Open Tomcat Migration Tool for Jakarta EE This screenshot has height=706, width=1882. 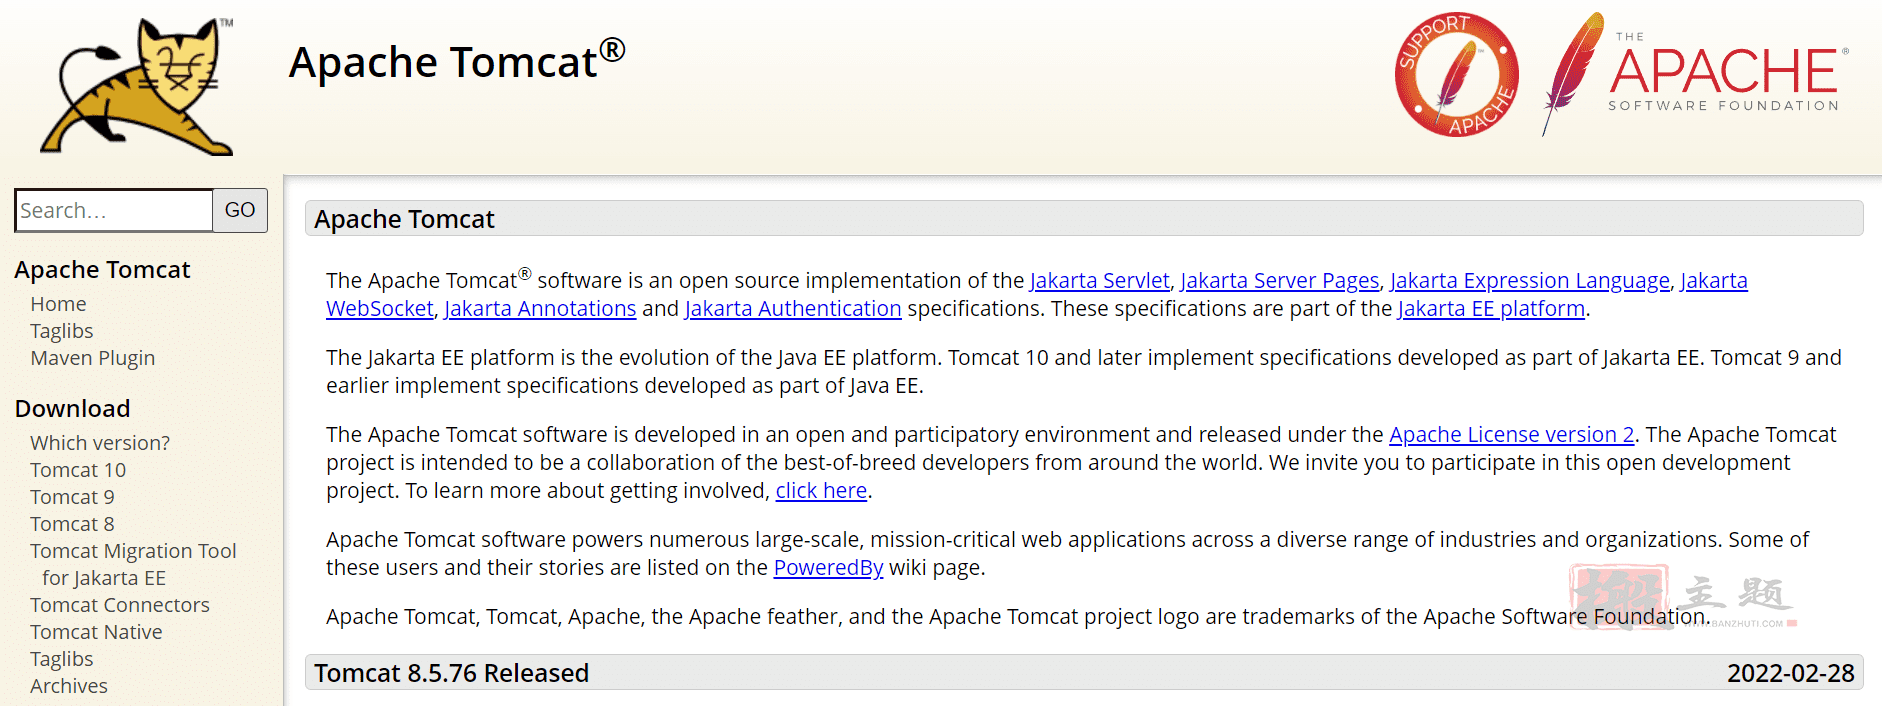click(133, 564)
